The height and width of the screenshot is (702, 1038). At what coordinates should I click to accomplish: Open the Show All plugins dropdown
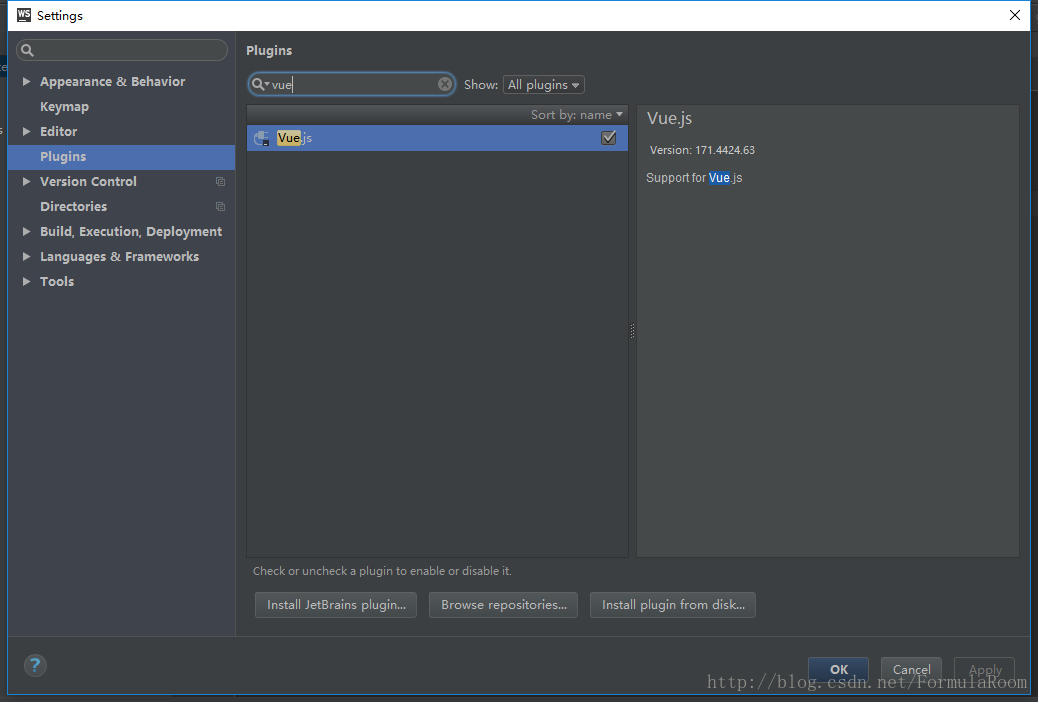click(x=543, y=85)
